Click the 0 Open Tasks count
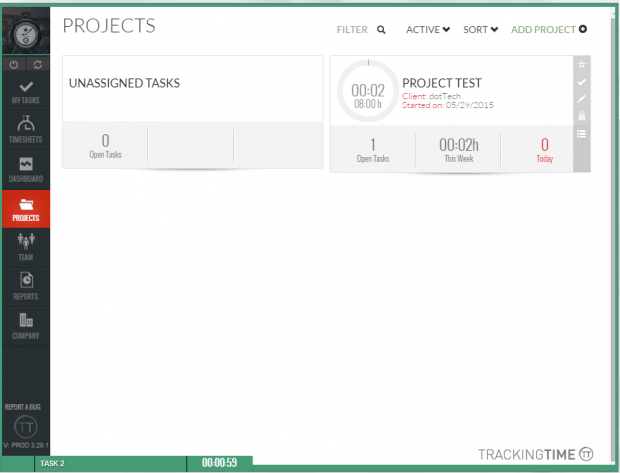Screen dimensions: 620x473 coord(105,146)
